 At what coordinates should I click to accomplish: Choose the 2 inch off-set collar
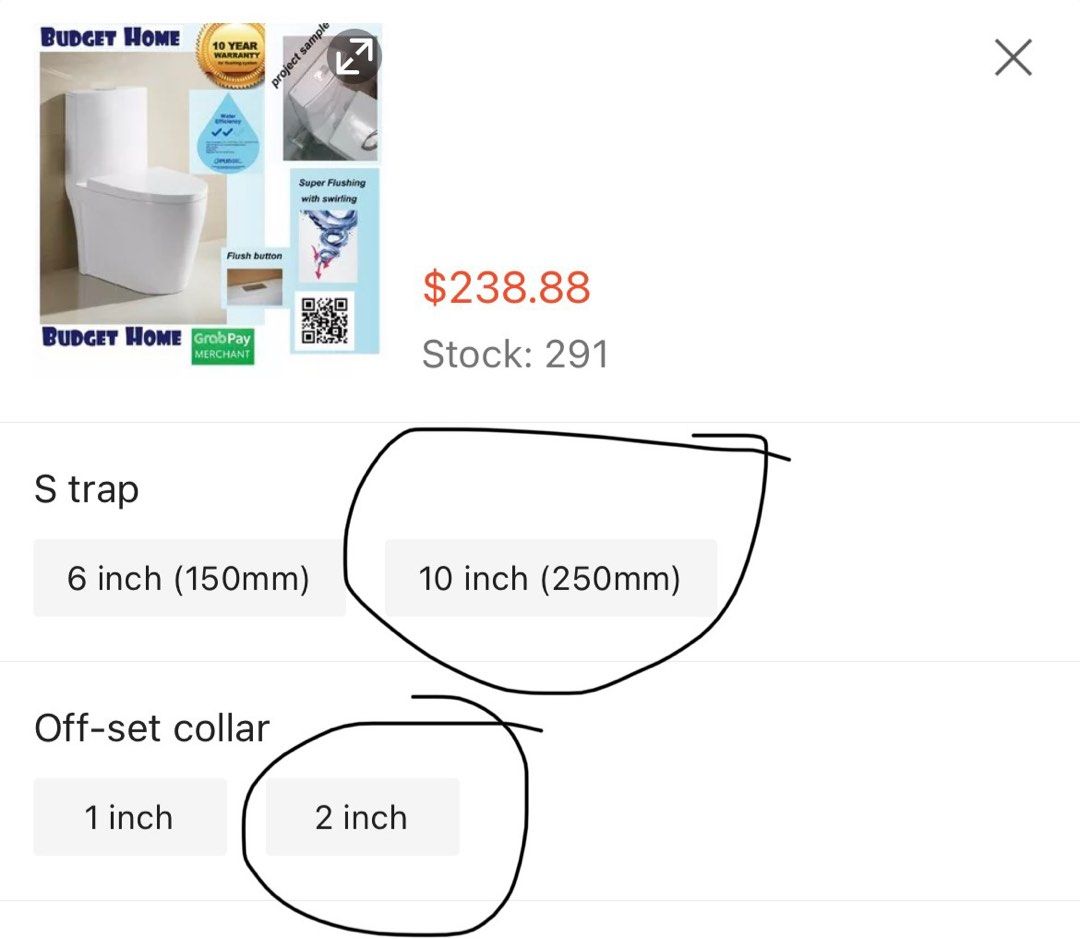tap(362, 817)
